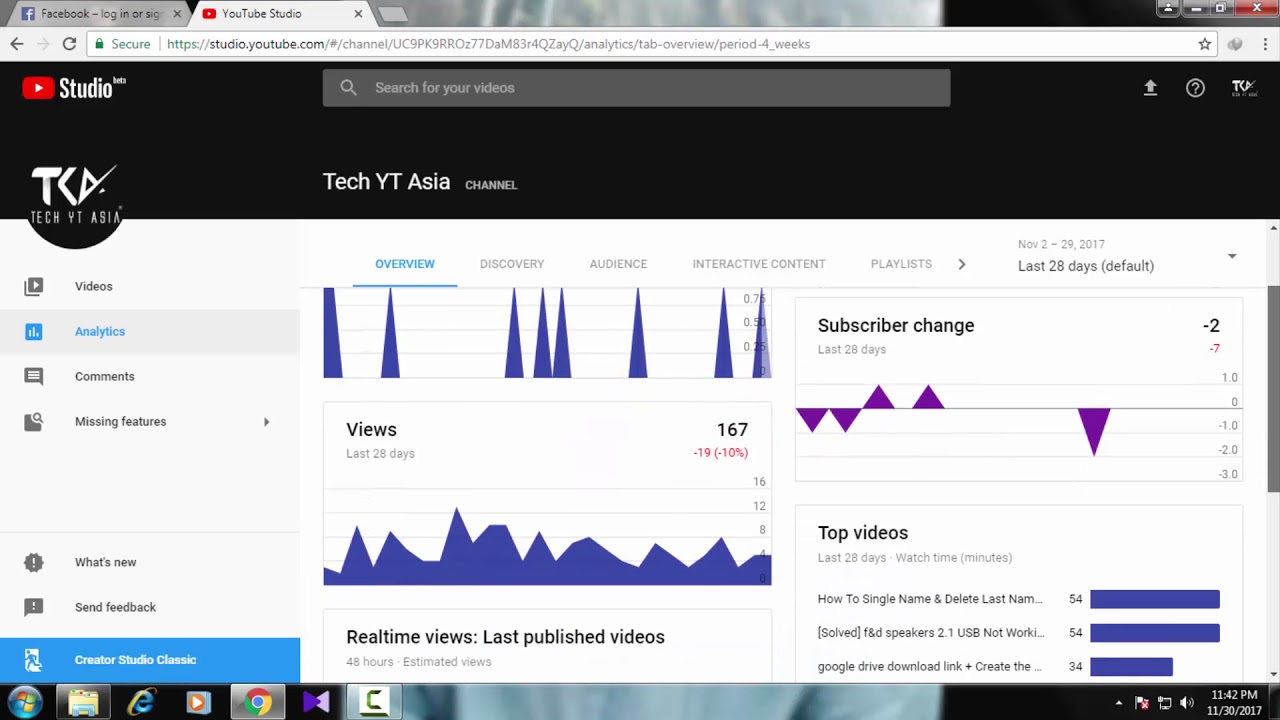Screen dimensions: 1280x720
Task: Click the Top videos heading
Action: (863, 533)
